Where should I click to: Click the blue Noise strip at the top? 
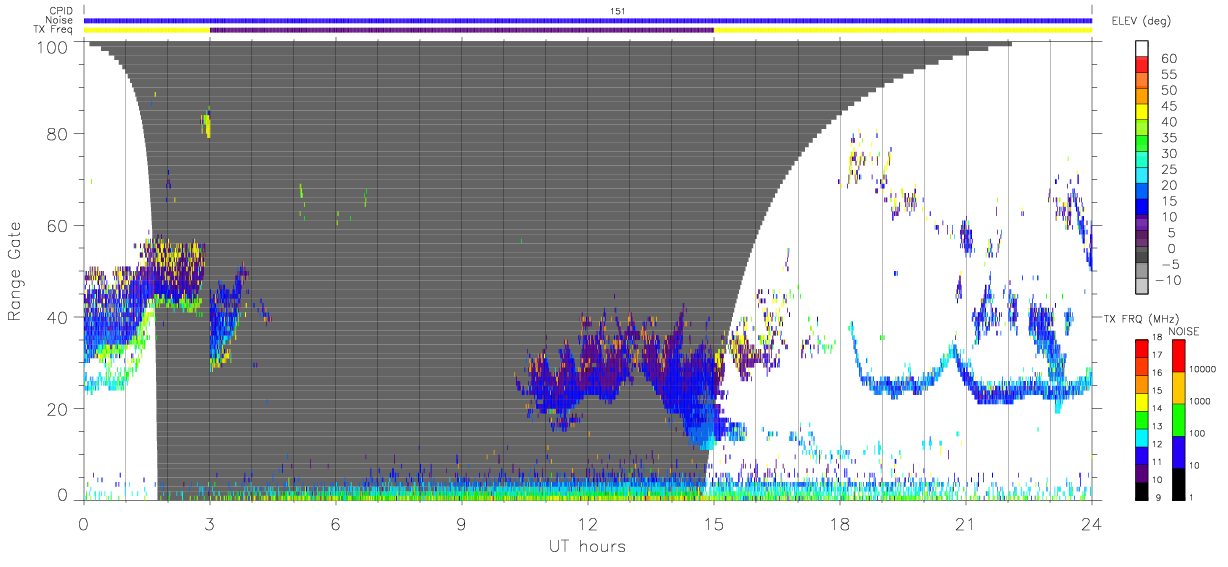[587, 20]
